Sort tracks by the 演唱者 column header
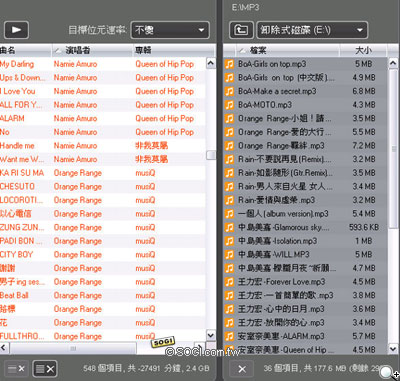This screenshot has height=381, width=400. pos(92,50)
